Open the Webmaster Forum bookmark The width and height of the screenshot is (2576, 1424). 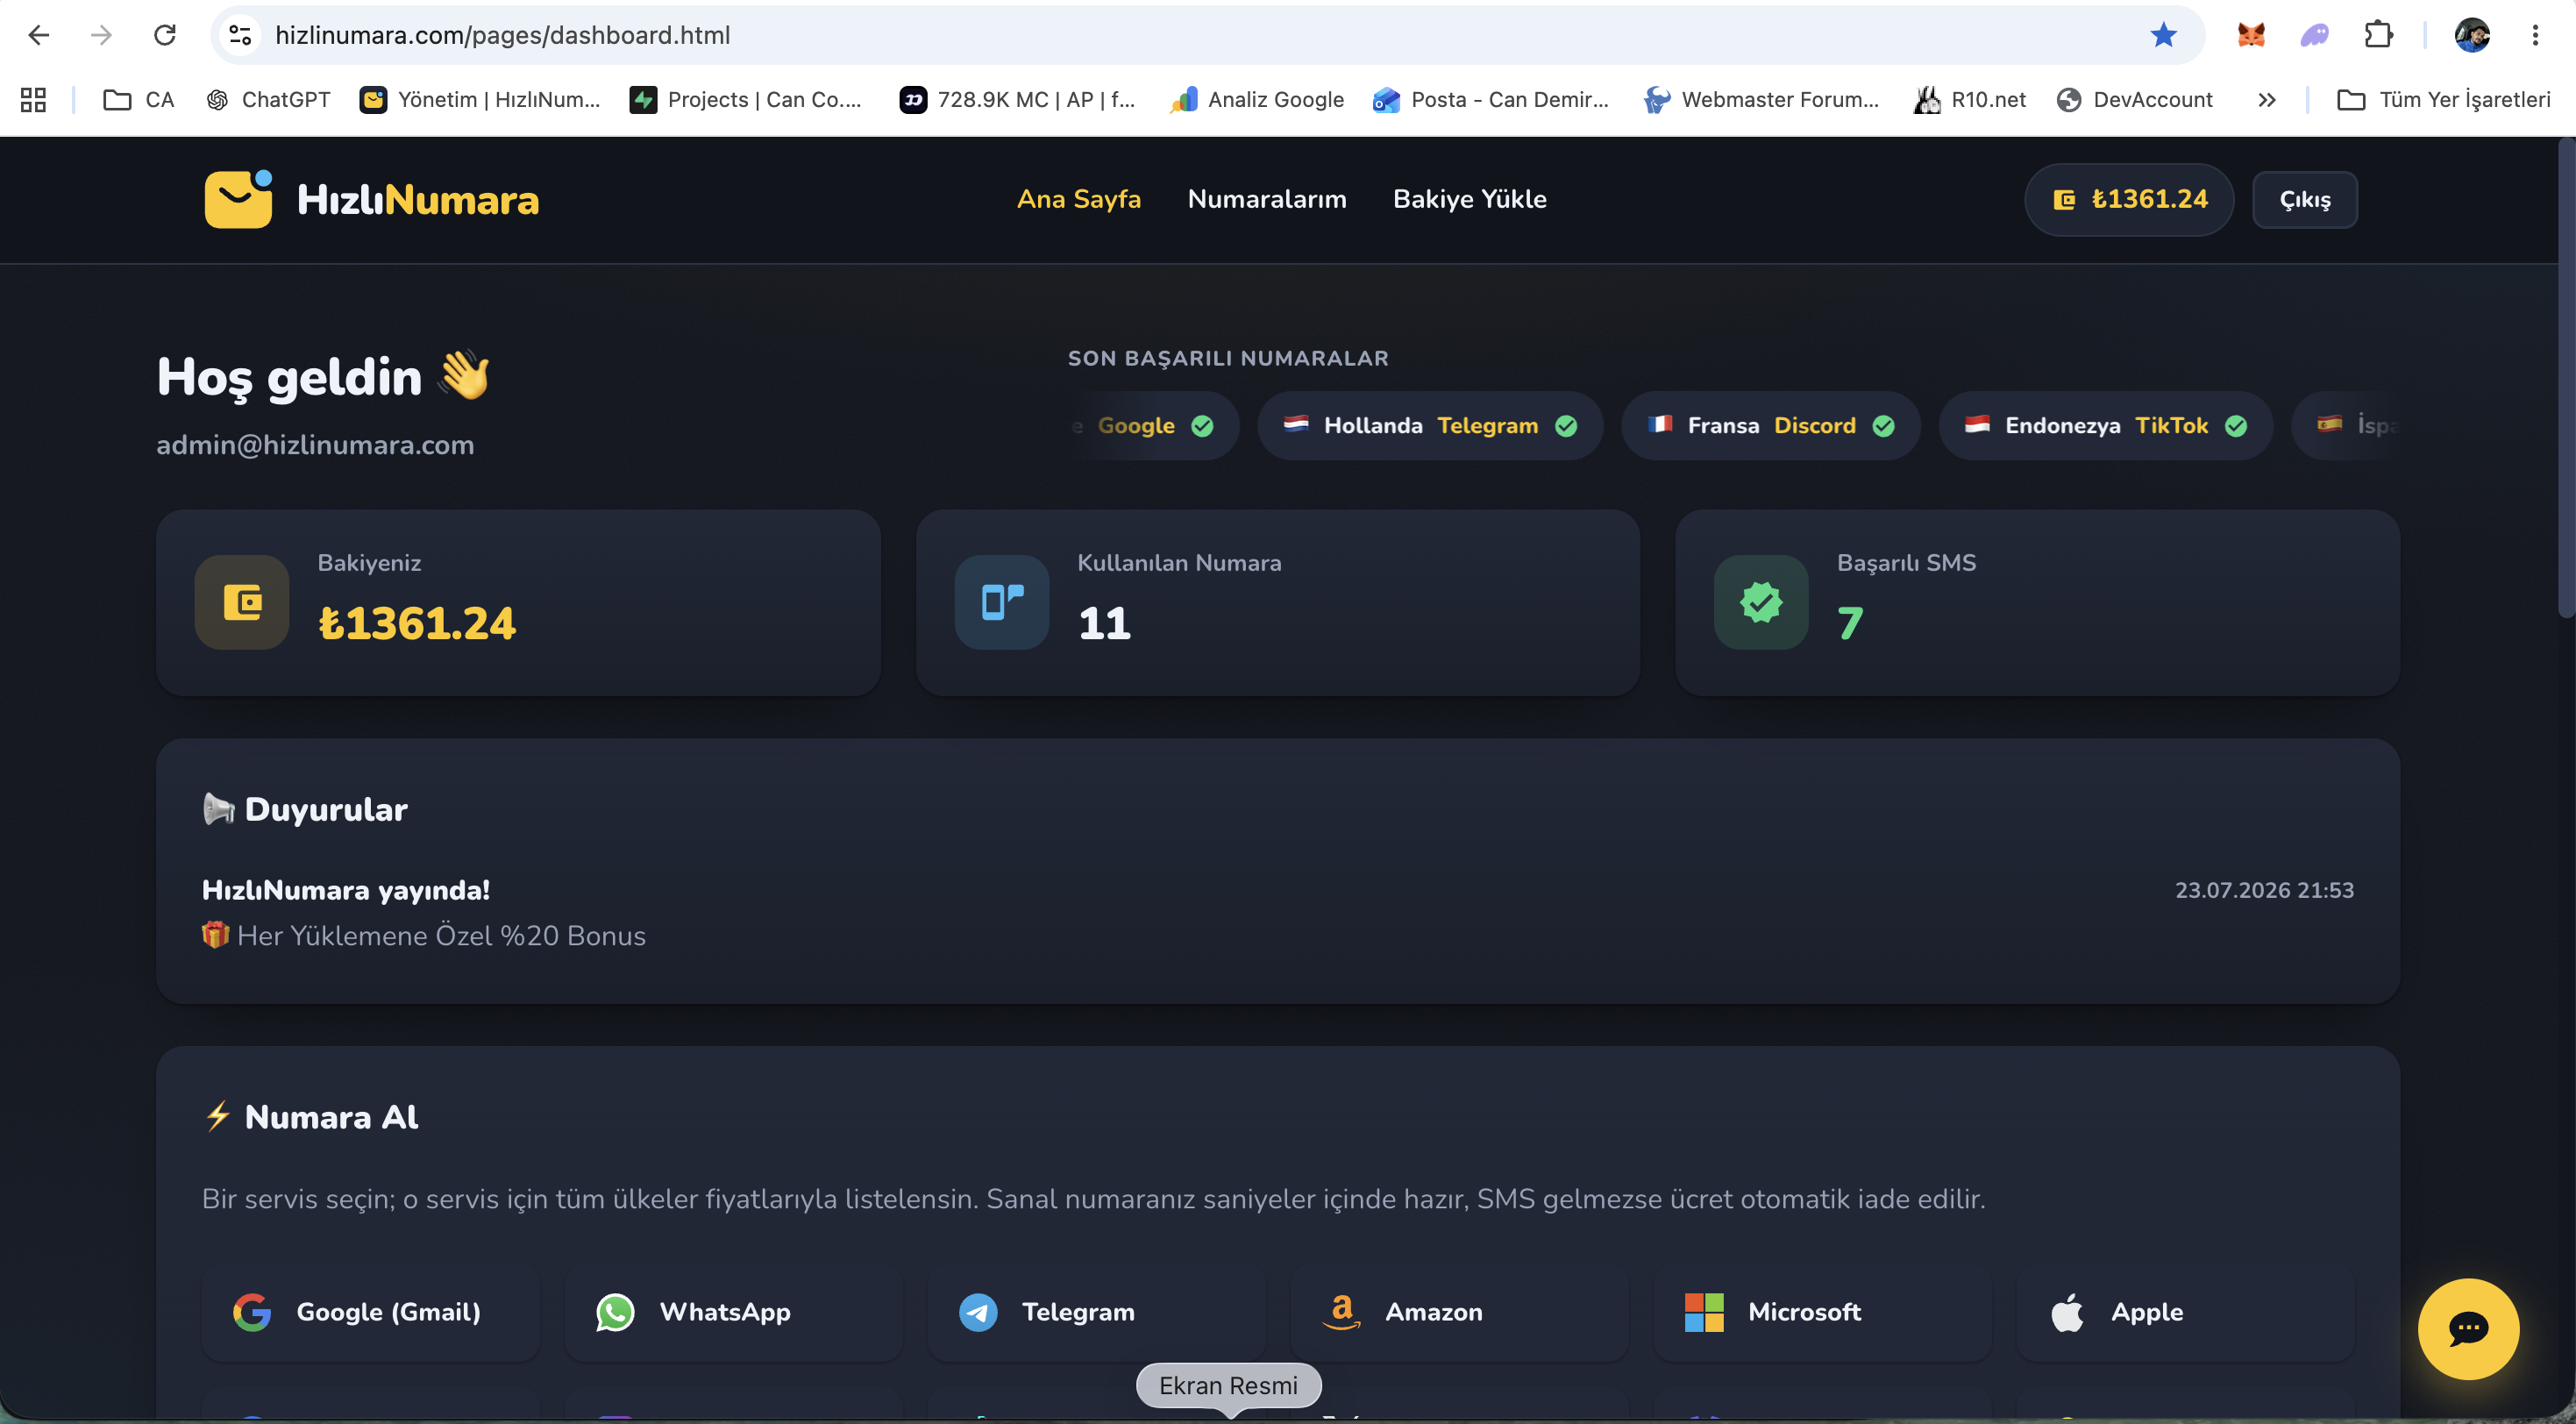1762,99
